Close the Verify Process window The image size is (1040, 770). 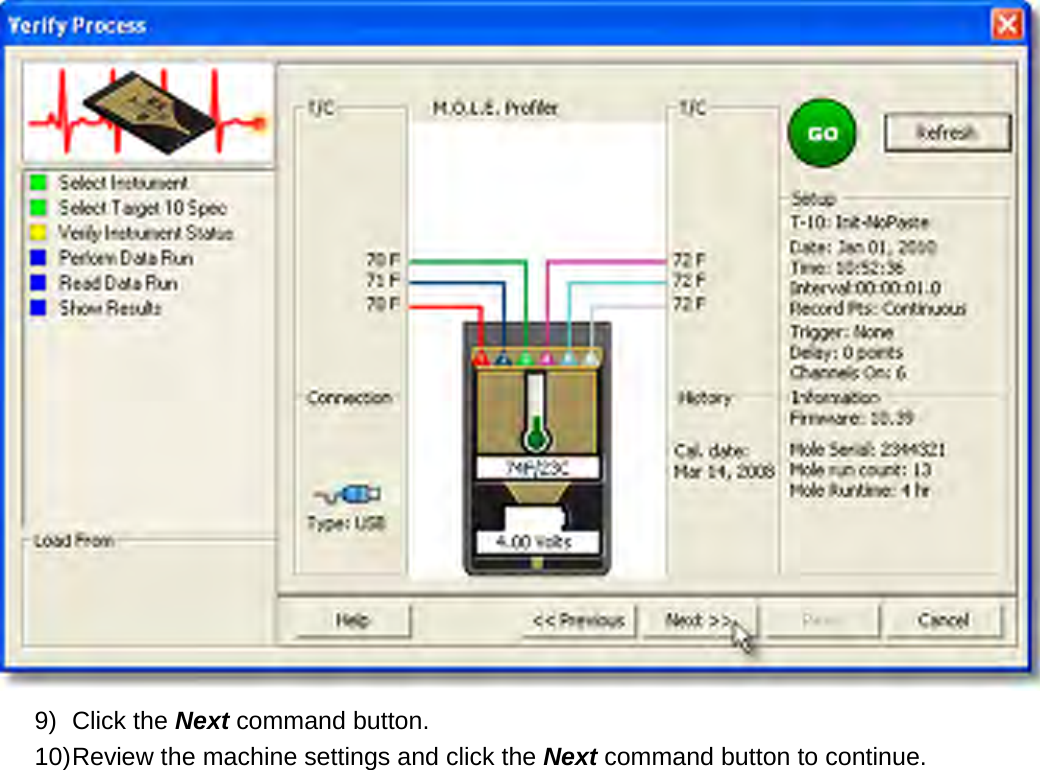tap(1007, 25)
